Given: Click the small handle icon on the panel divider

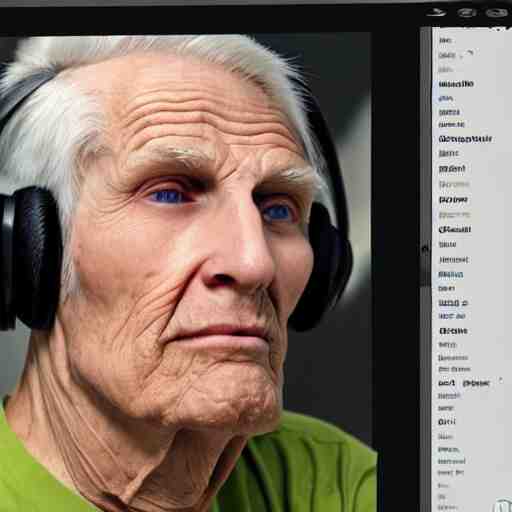Looking at the screenshot, I should pos(425,249).
